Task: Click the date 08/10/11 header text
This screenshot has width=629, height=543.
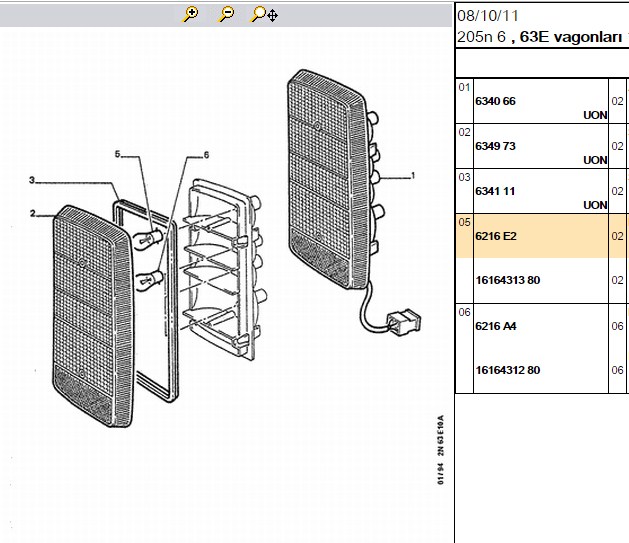Action: pyautogui.click(x=488, y=16)
